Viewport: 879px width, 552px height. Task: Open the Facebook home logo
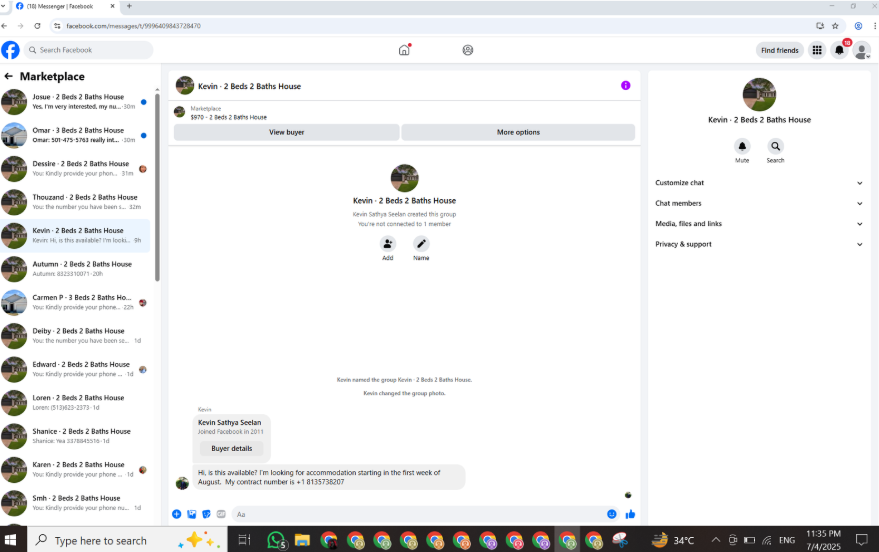pos(10,50)
